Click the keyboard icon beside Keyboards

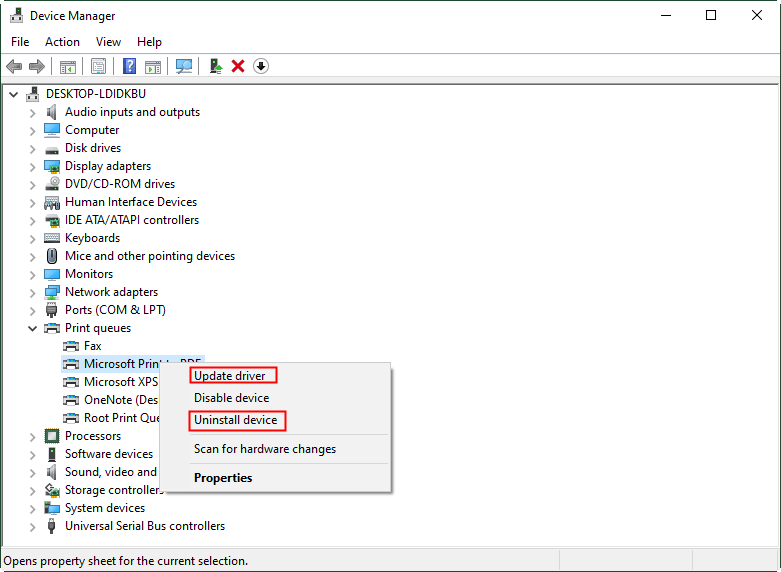click(52, 238)
